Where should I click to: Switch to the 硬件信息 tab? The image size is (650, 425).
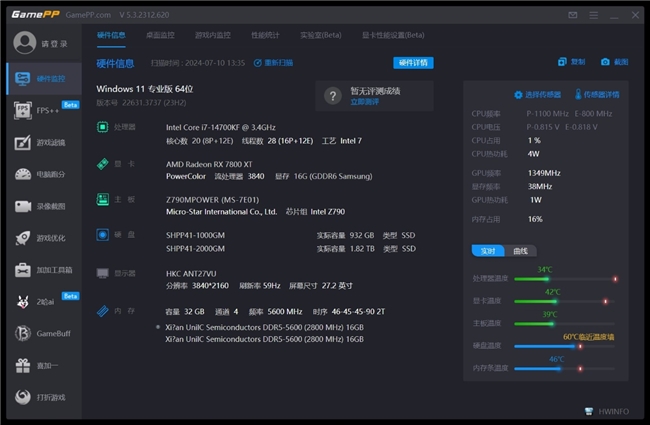tap(111, 35)
